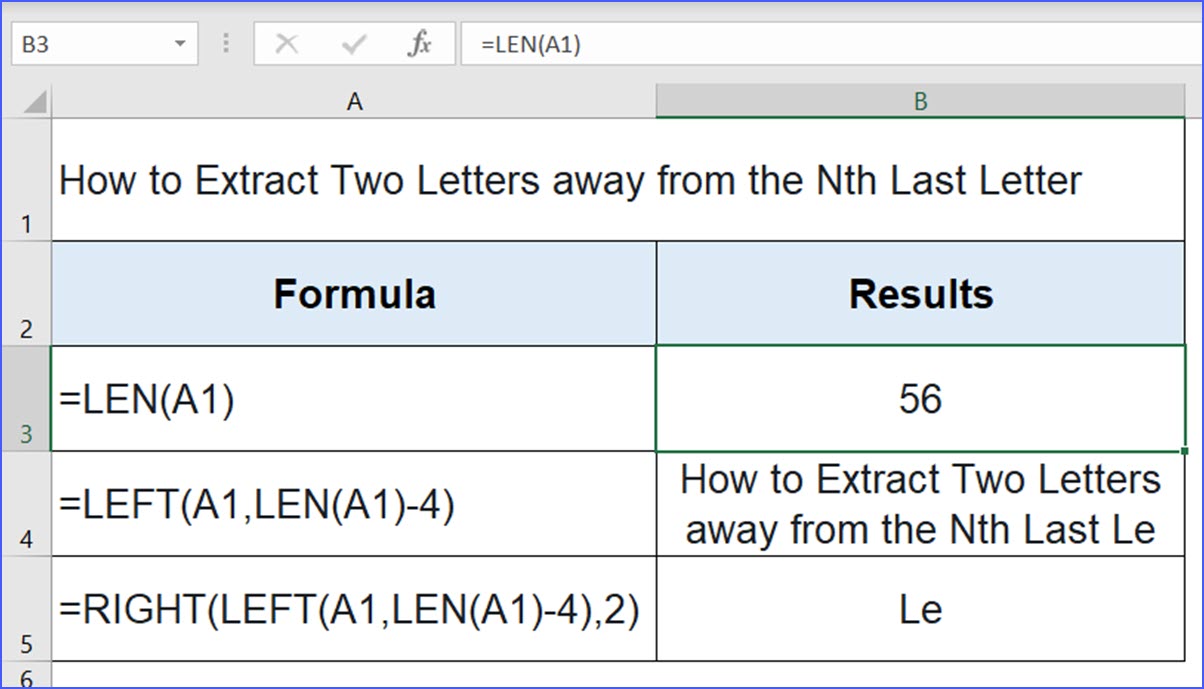Expand the Name Box list of named ranges

point(180,43)
